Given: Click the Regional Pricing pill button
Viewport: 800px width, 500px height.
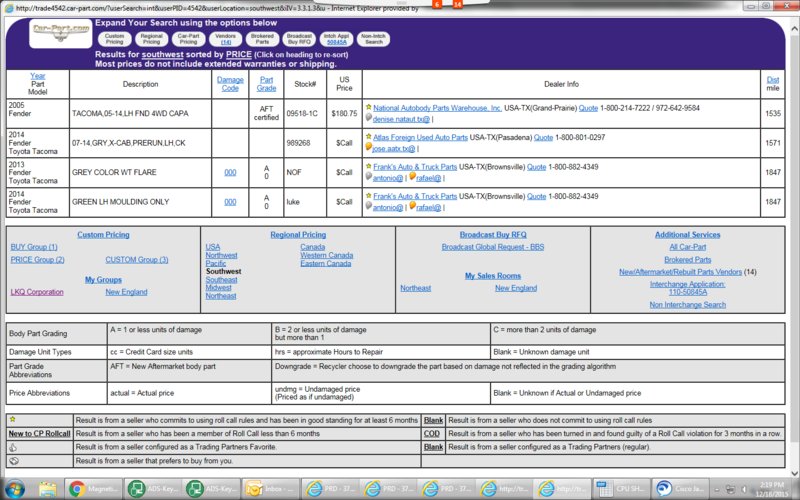Looking at the screenshot, I should (152, 39).
